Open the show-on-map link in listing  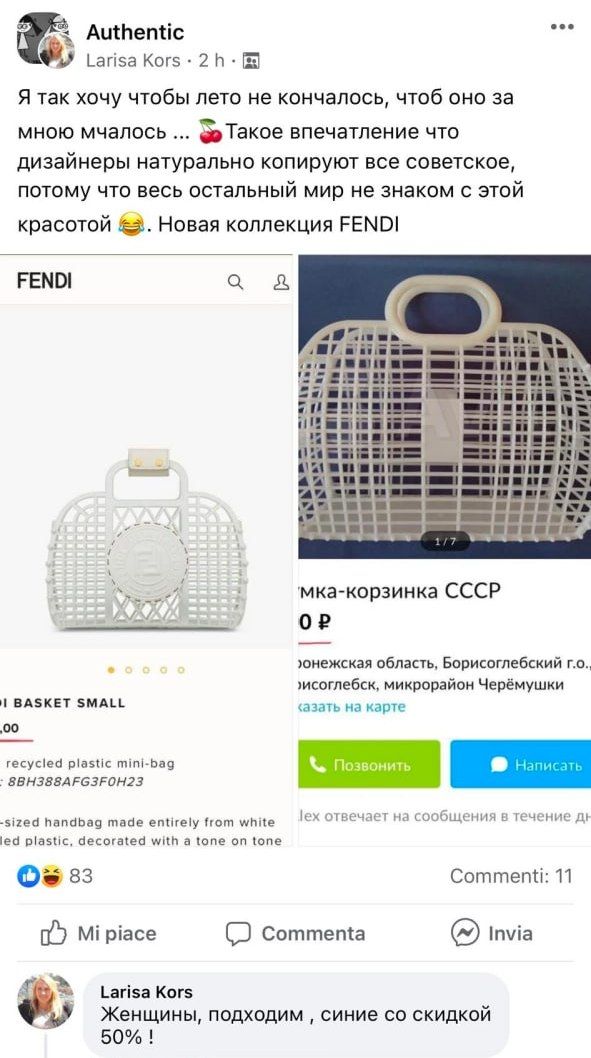pyautogui.click(x=351, y=706)
